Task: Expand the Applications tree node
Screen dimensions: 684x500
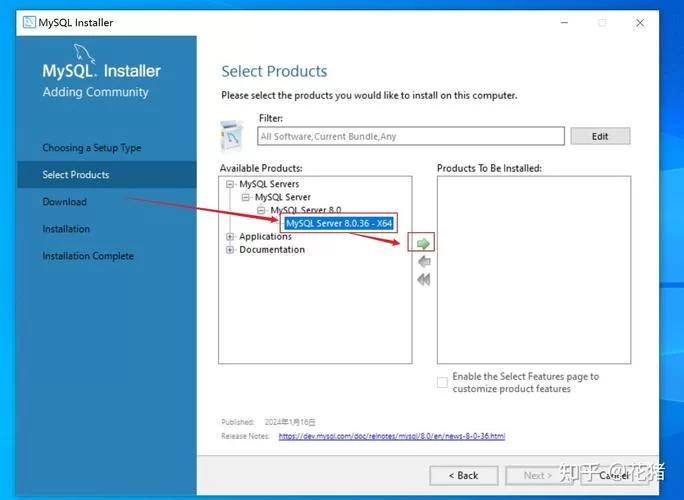Action: click(x=230, y=236)
